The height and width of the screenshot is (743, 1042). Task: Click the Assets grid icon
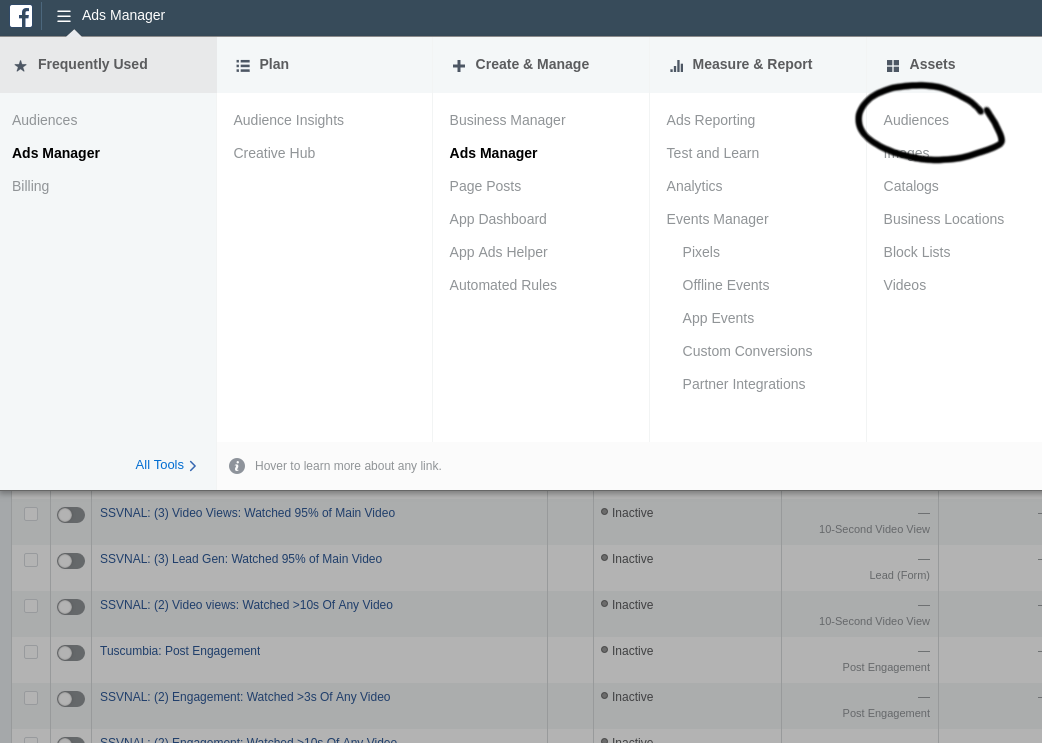point(893,66)
